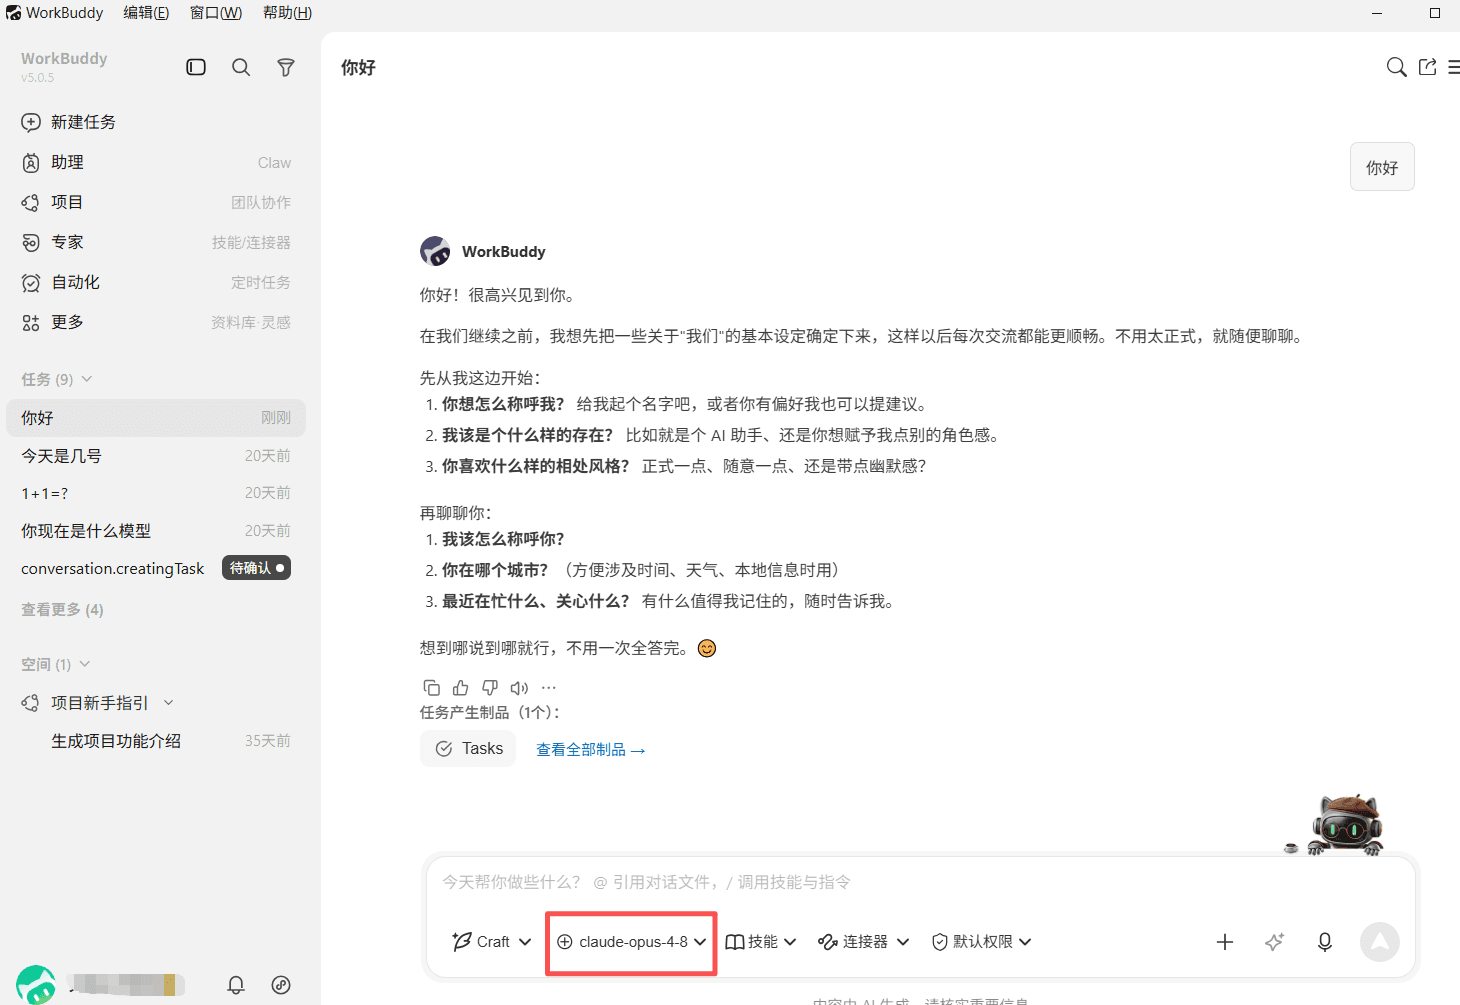Open the 技能 skills dropdown
This screenshot has width=1460, height=1005.
761,942
